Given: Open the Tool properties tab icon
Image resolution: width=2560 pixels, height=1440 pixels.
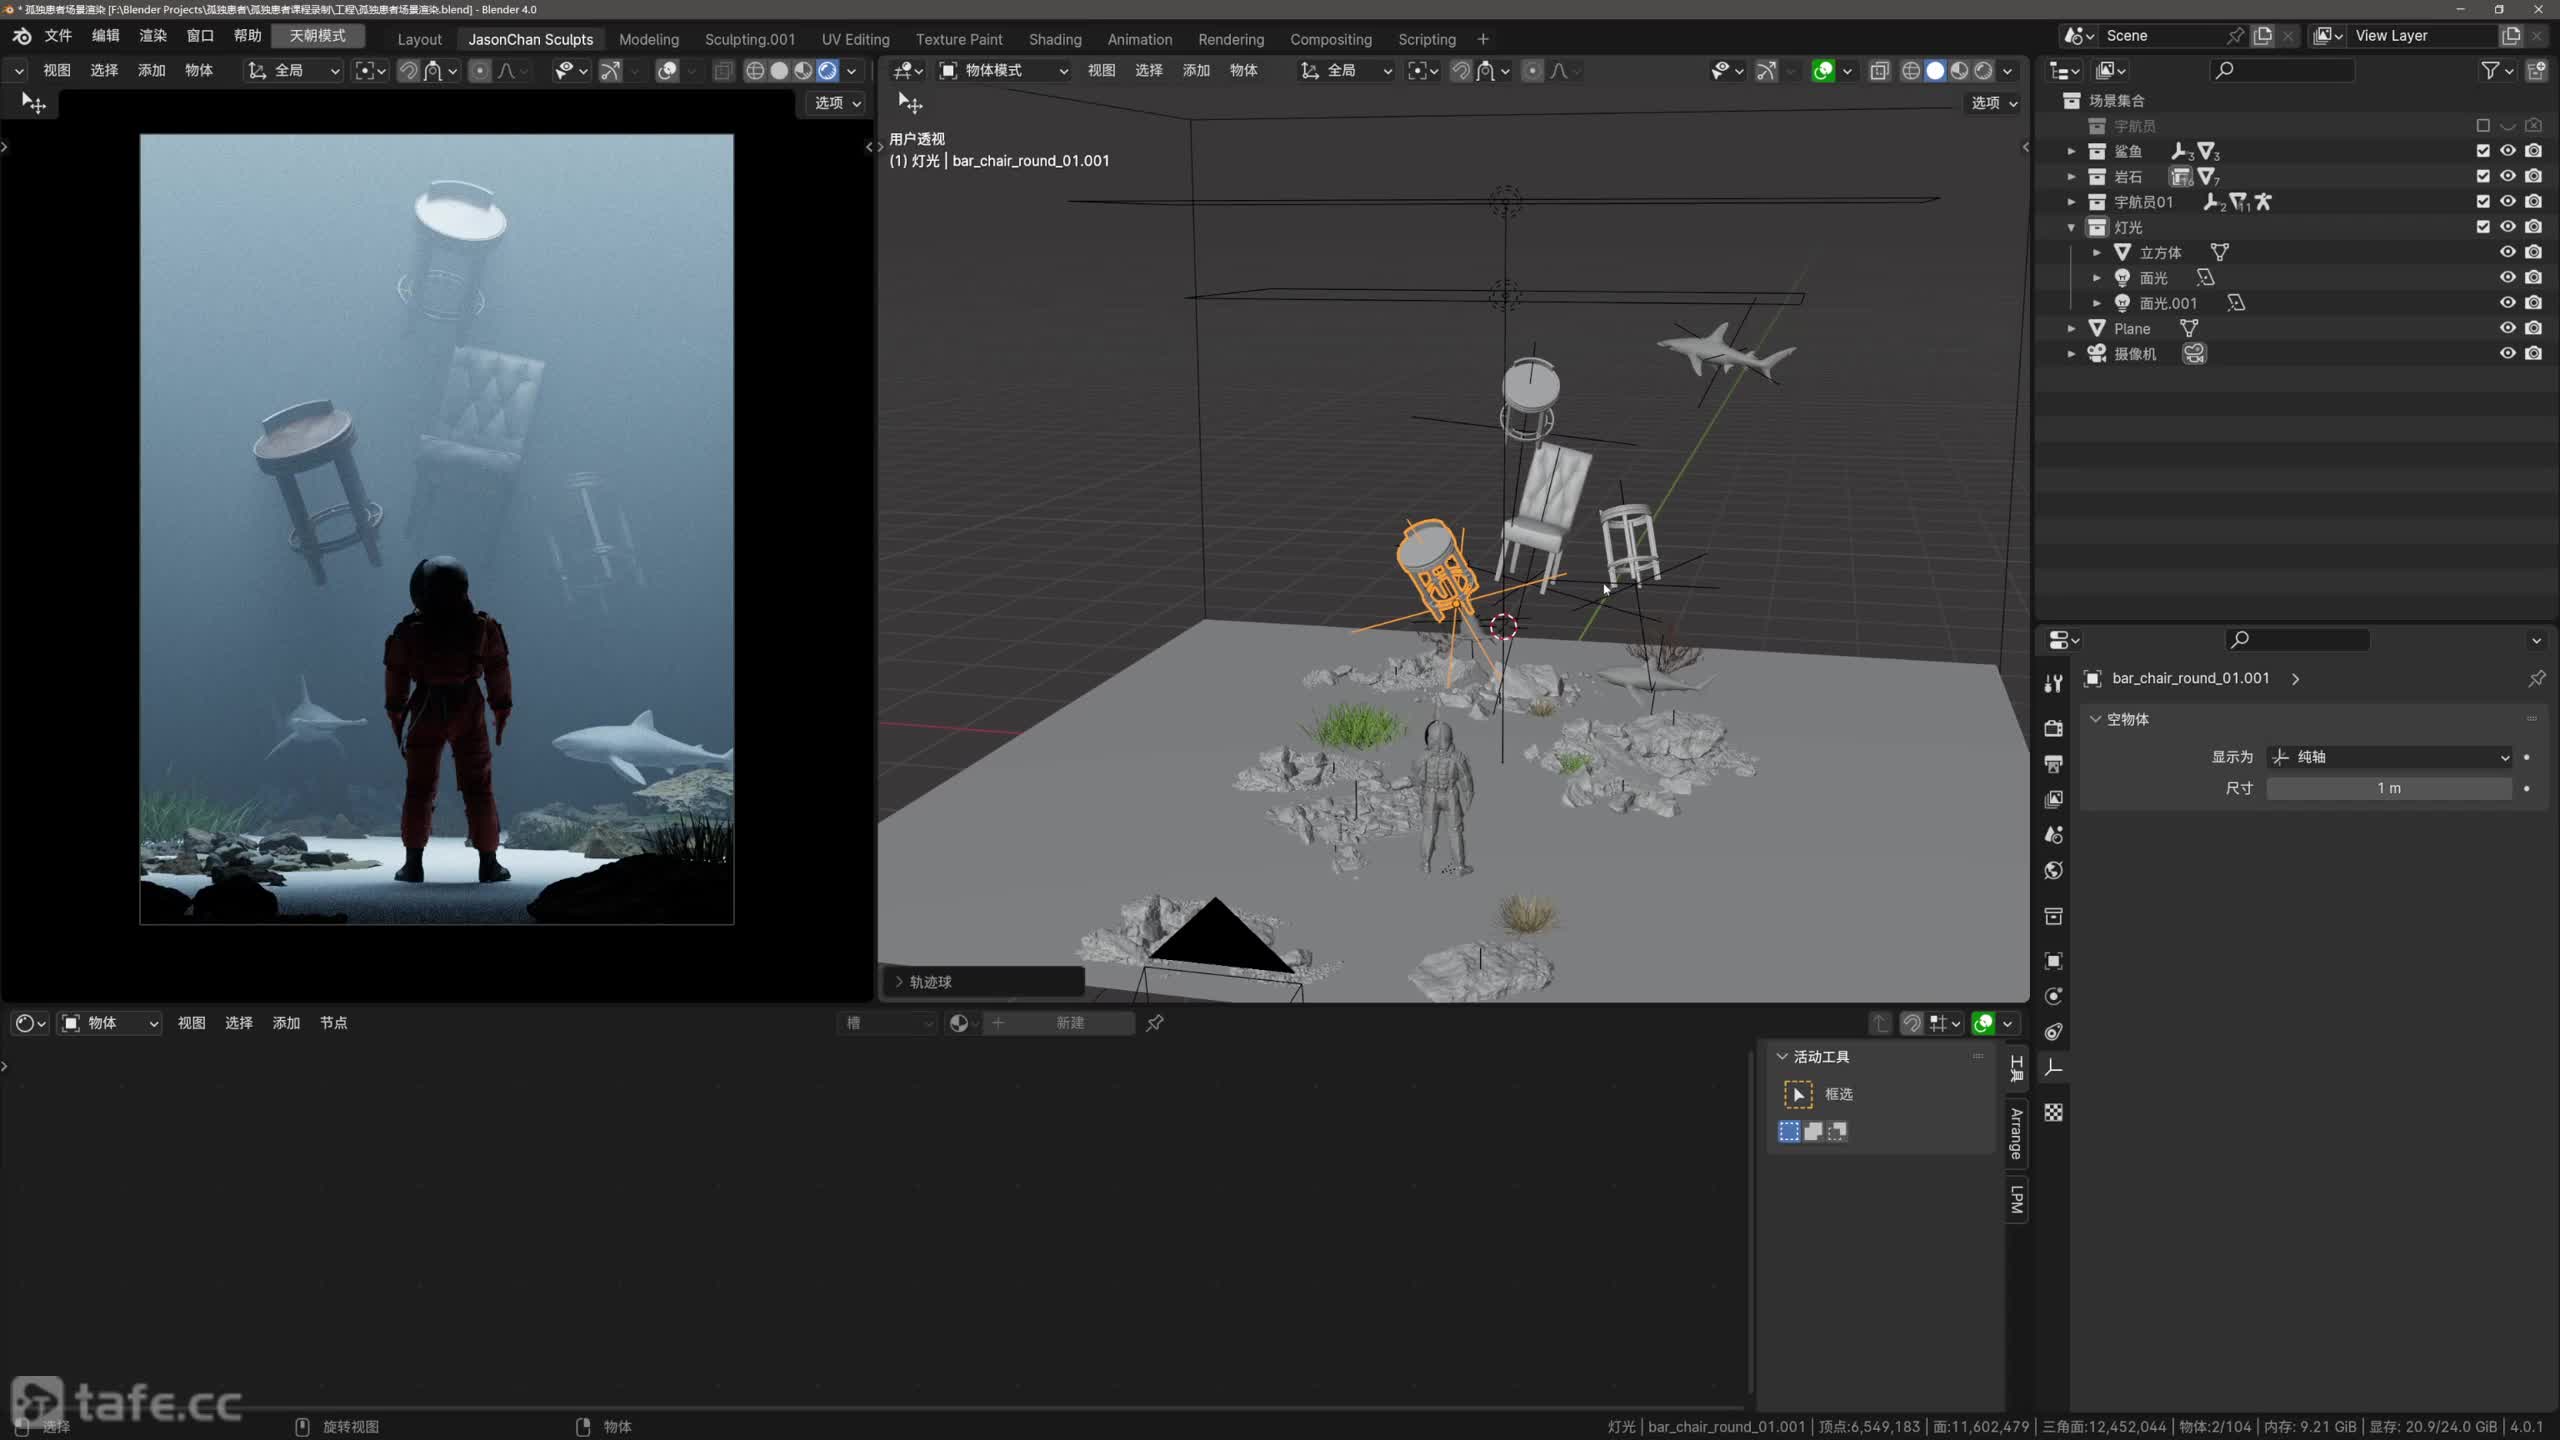Looking at the screenshot, I should click(x=2053, y=683).
